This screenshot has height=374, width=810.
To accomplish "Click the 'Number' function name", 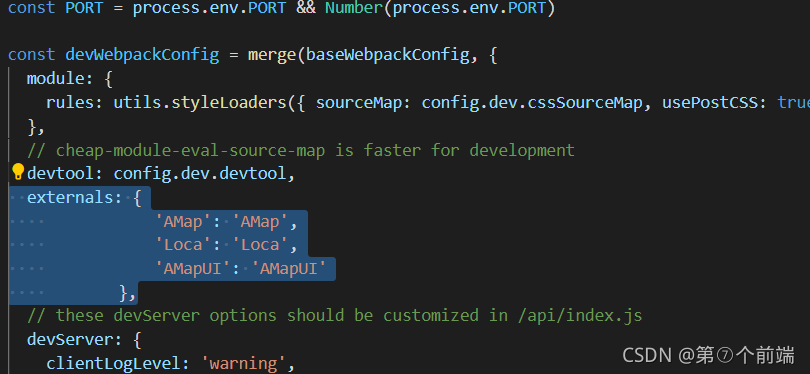I will point(354,8).
